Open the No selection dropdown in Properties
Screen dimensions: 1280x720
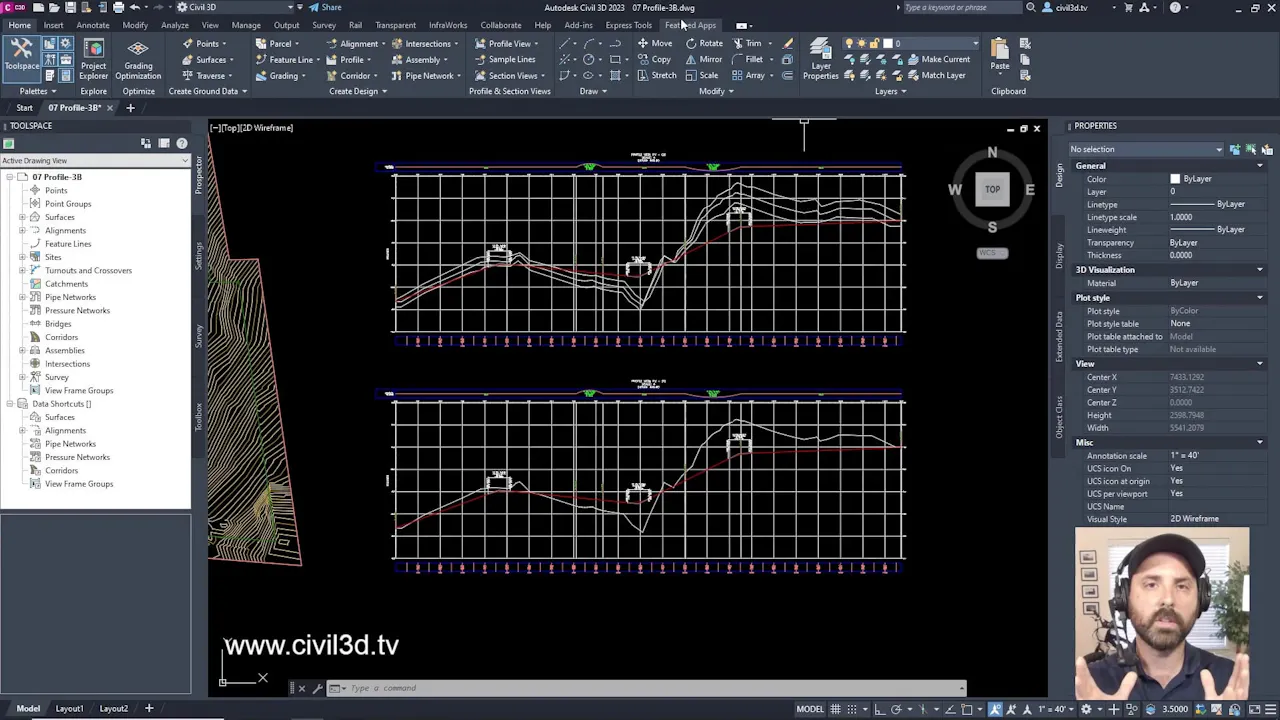(1147, 149)
